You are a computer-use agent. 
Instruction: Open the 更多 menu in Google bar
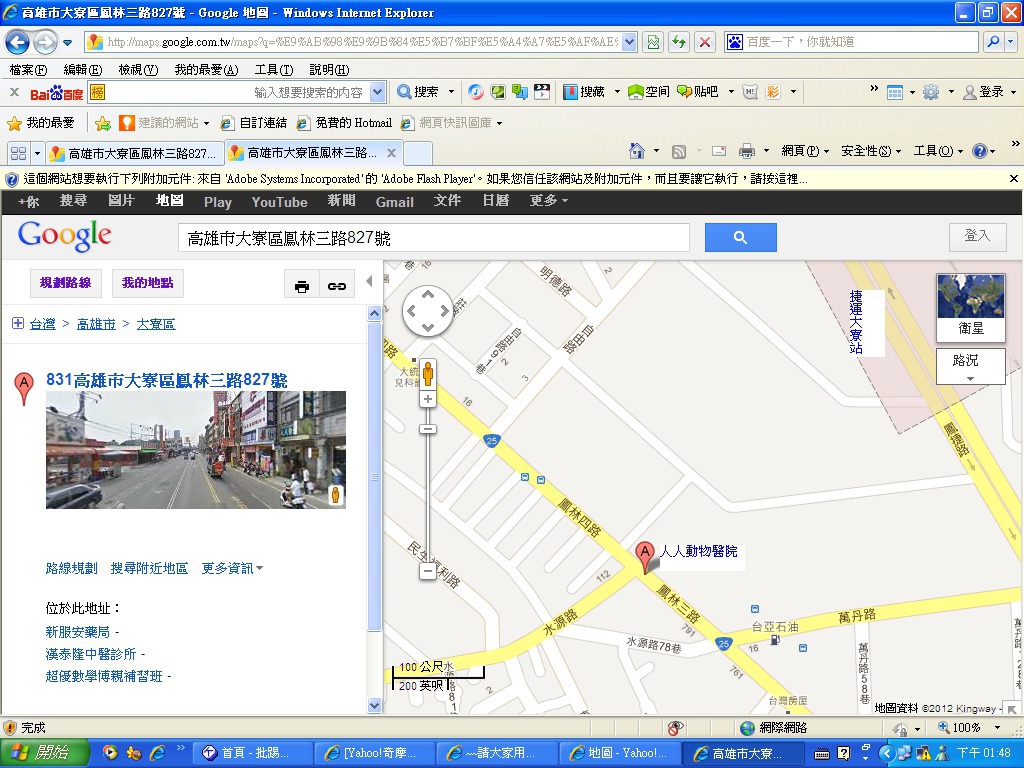coord(548,201)
